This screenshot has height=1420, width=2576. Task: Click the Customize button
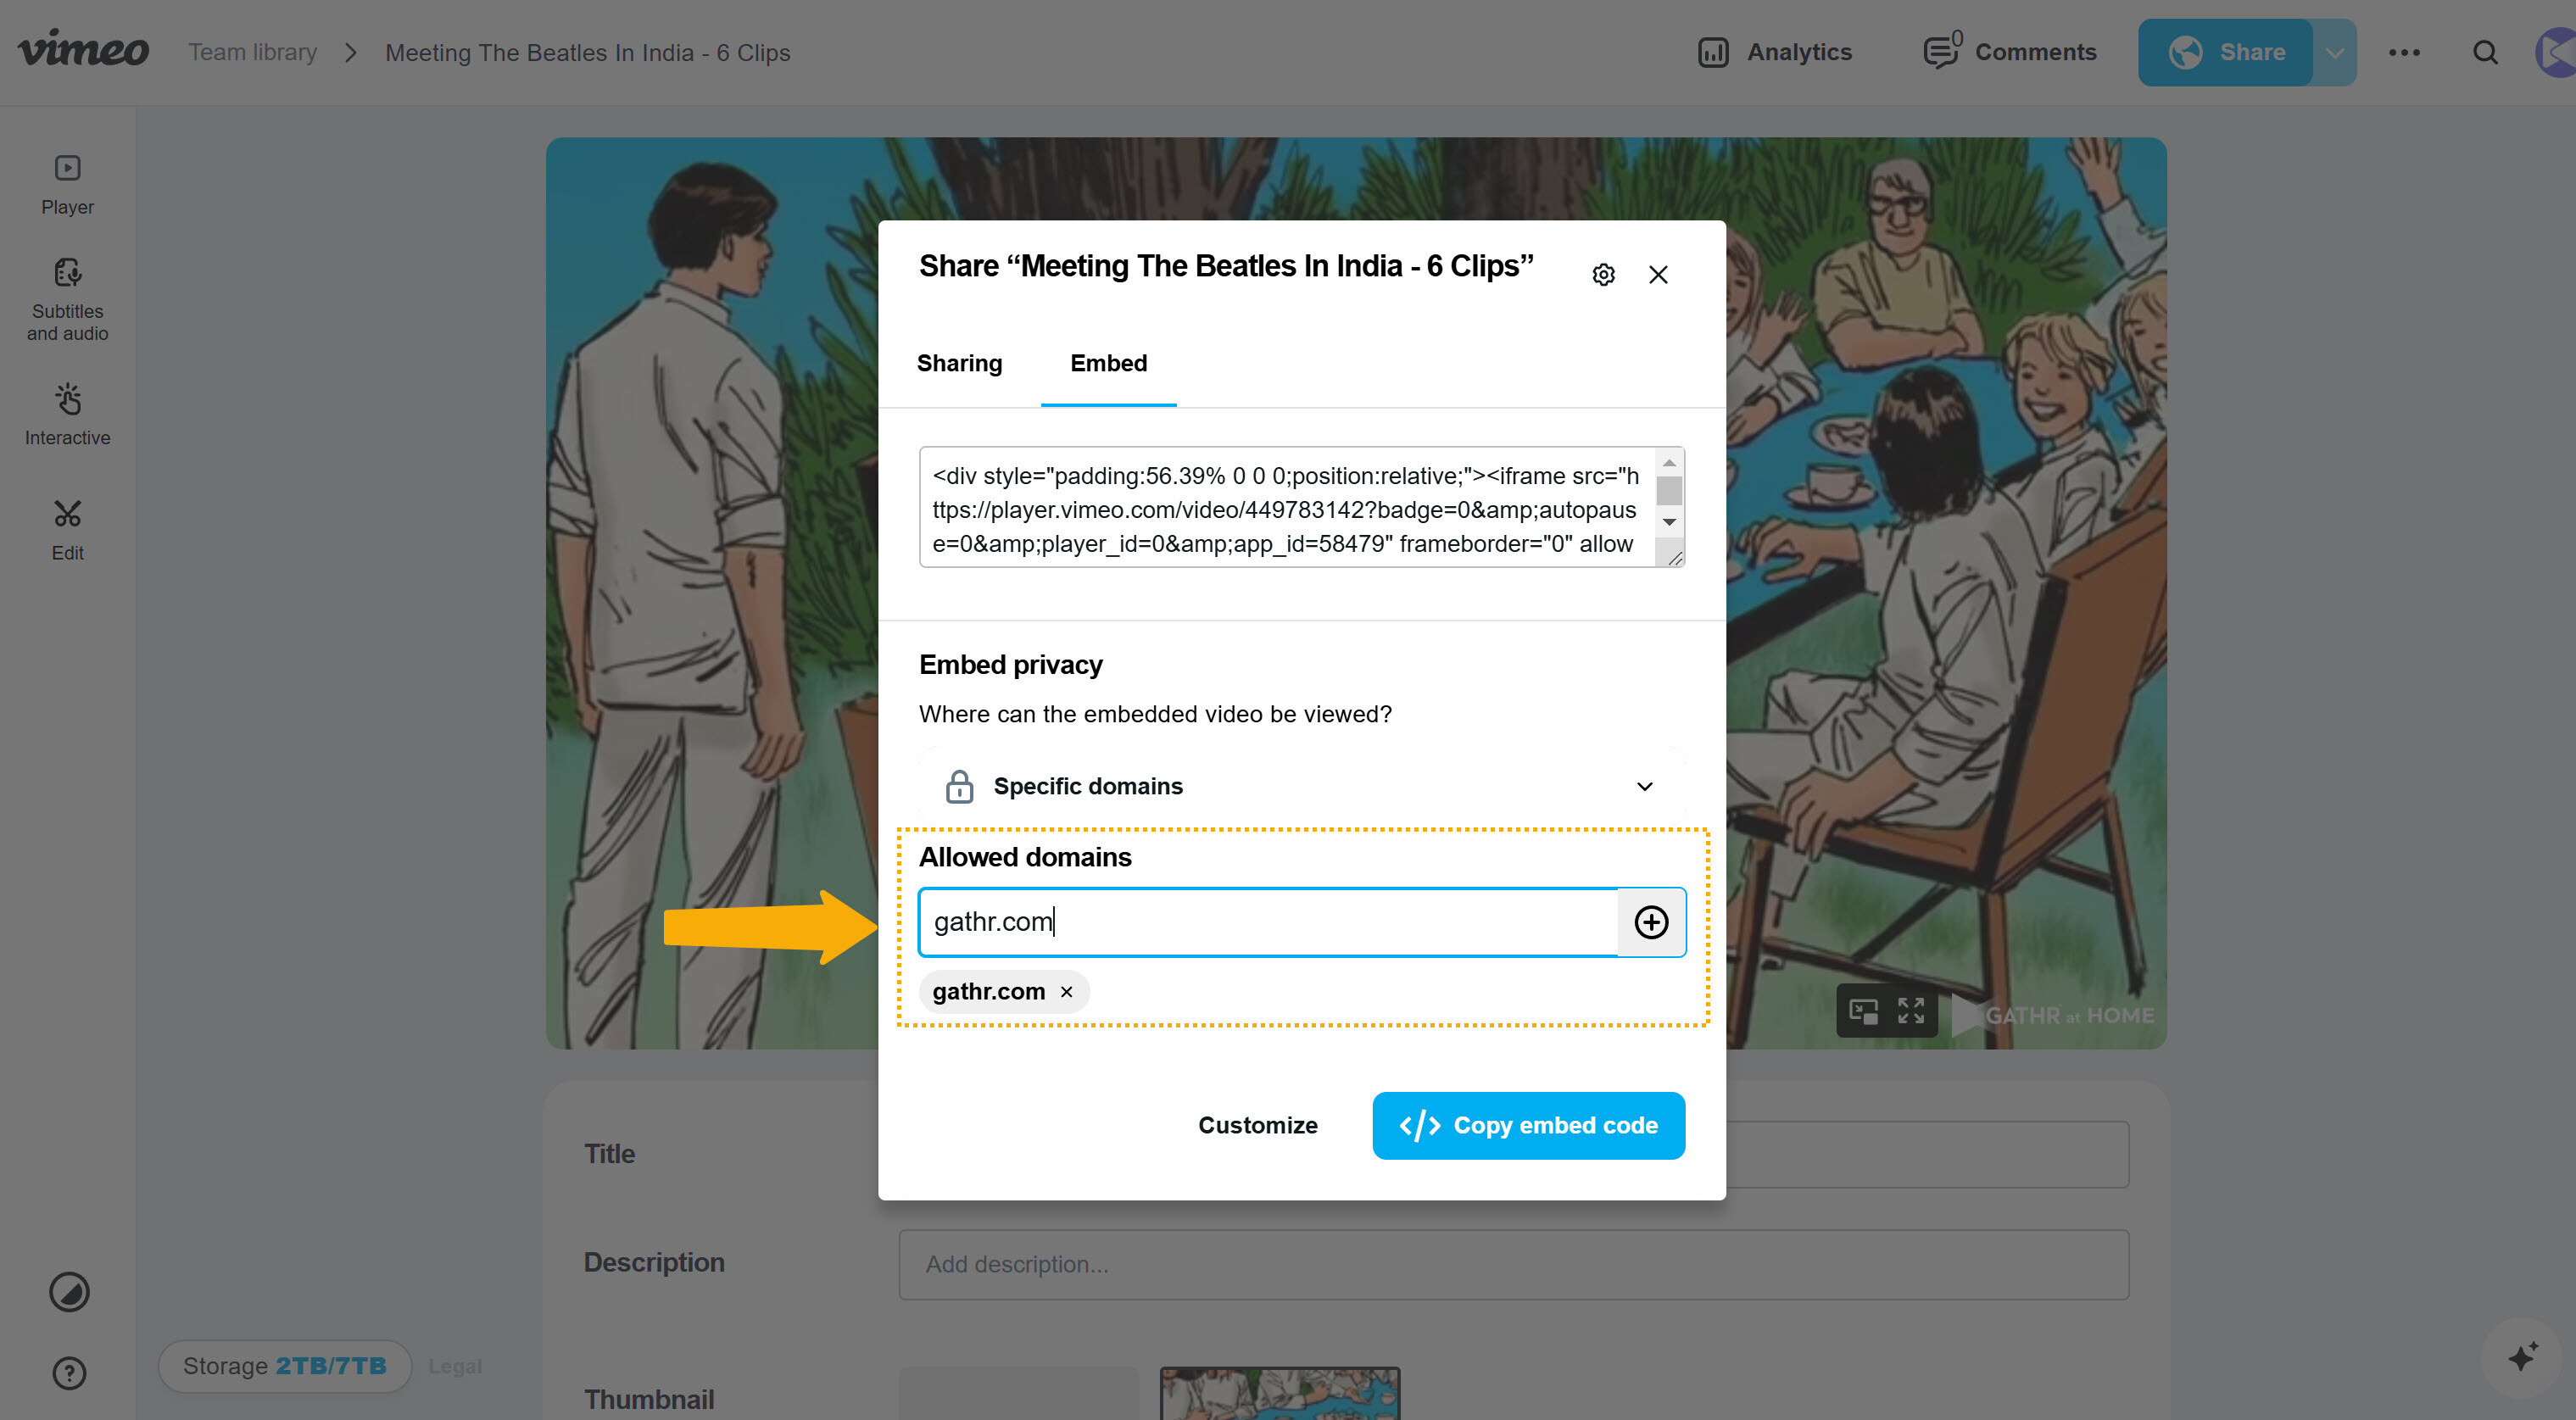coord(1257,1125)
